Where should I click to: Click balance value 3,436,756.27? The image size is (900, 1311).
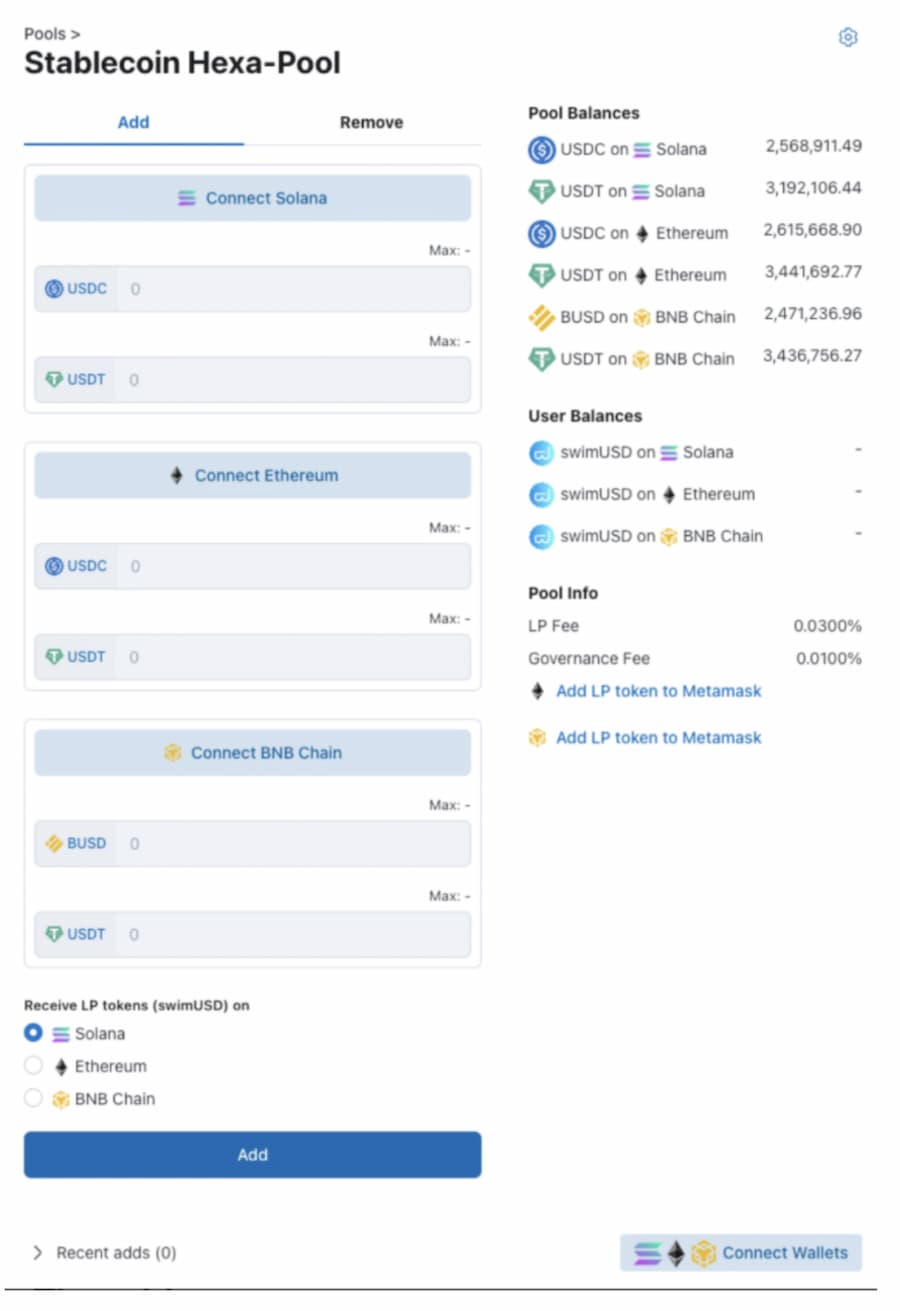812,356
